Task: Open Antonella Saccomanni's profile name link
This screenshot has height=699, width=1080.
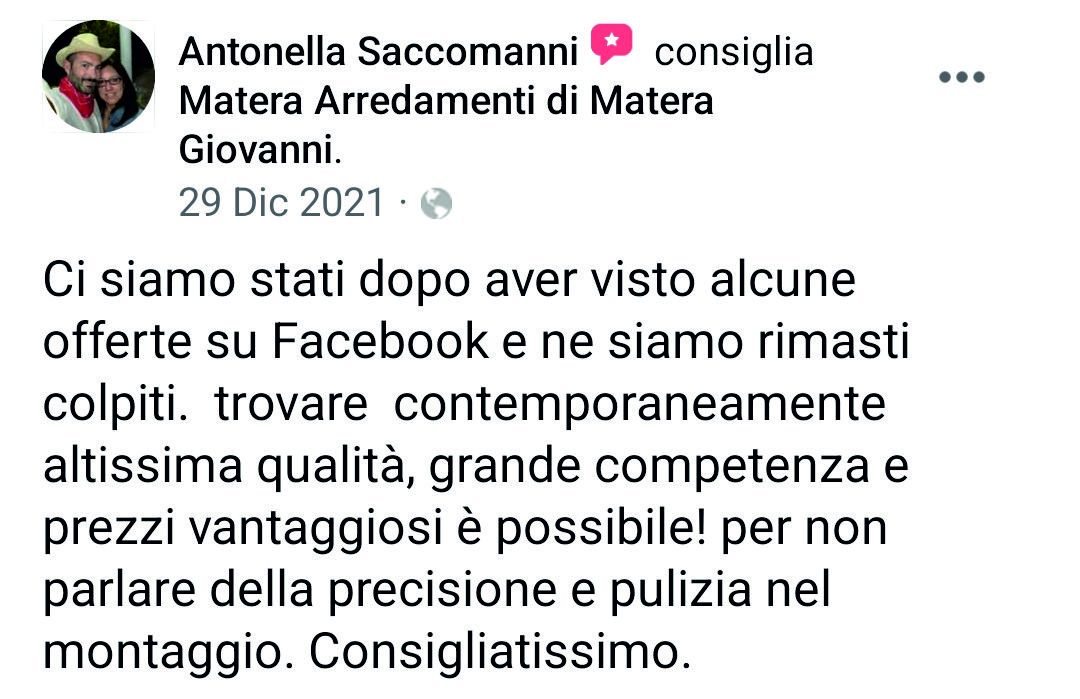Action: 378,52
